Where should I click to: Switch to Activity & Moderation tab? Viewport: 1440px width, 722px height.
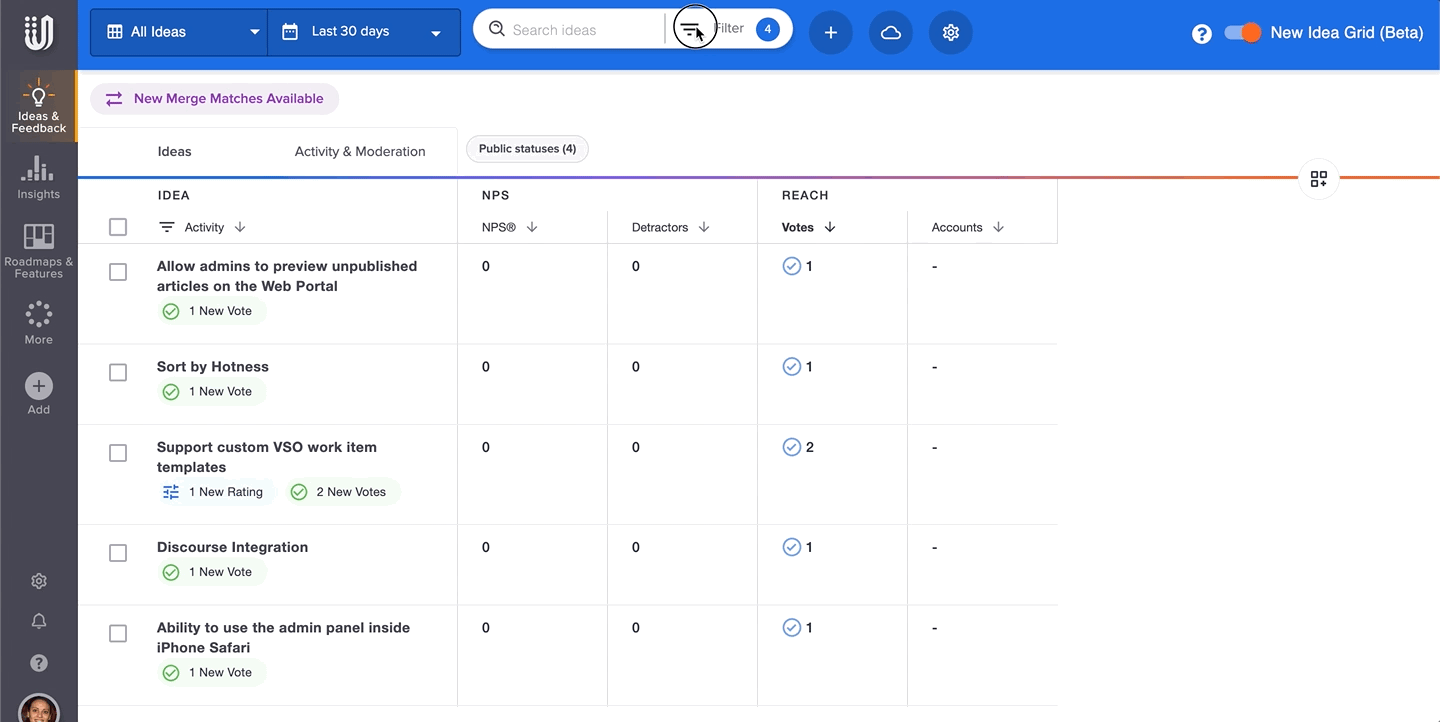click(360, 151)
